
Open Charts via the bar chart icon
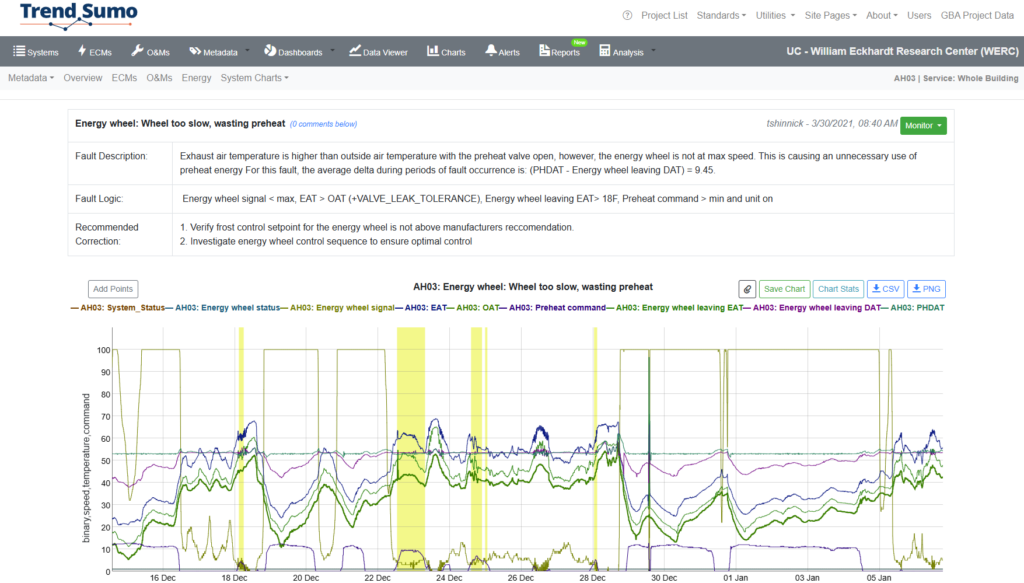coord(432,51)
